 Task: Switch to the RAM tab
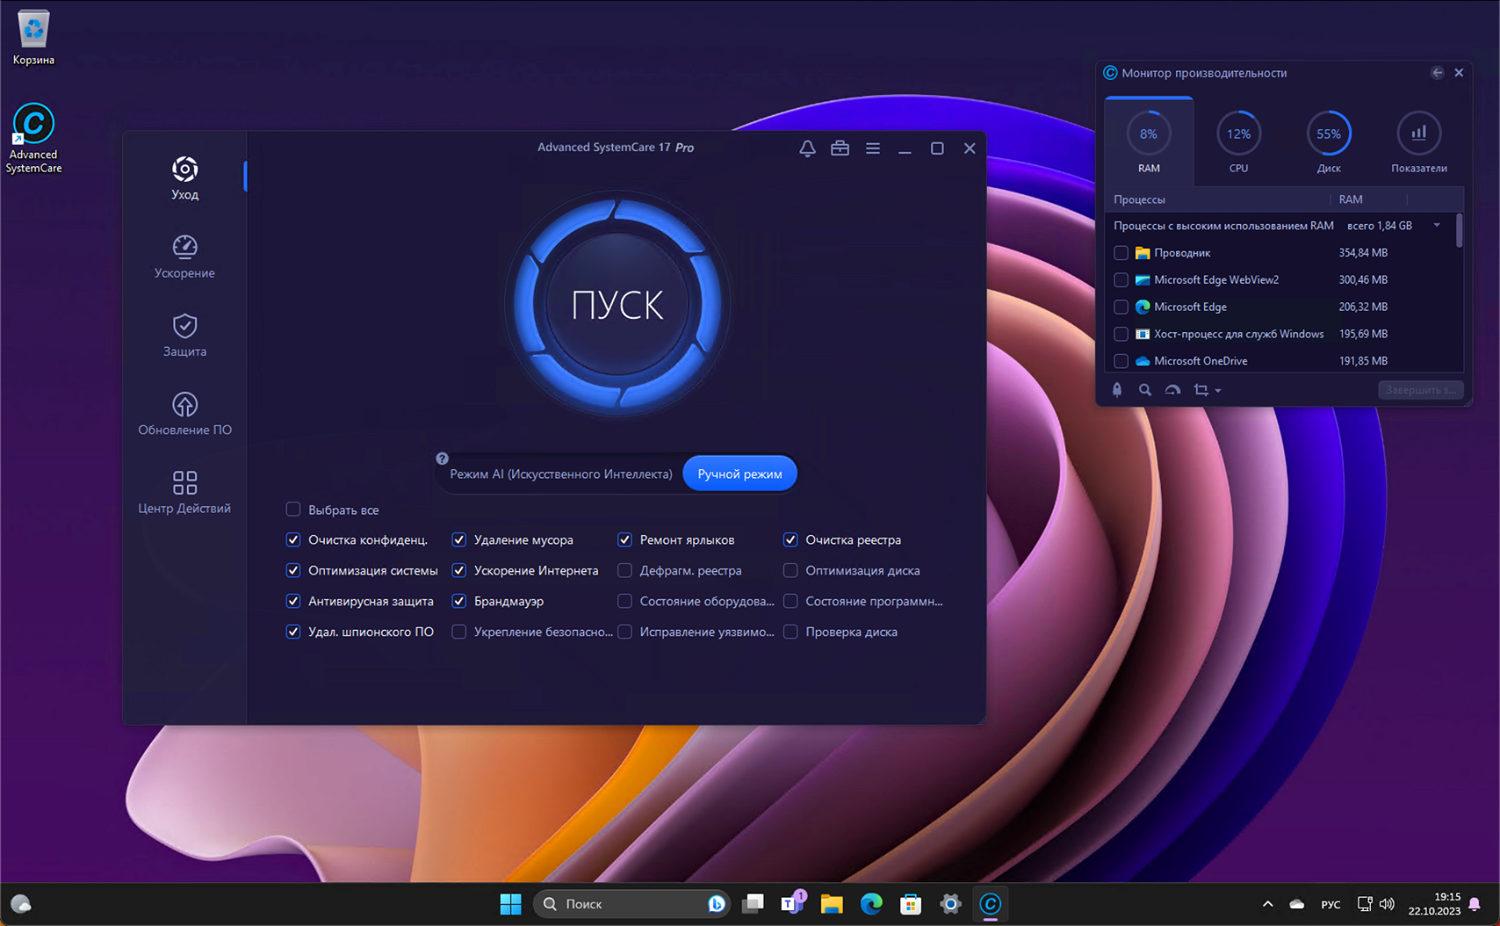pos(1149,140)
